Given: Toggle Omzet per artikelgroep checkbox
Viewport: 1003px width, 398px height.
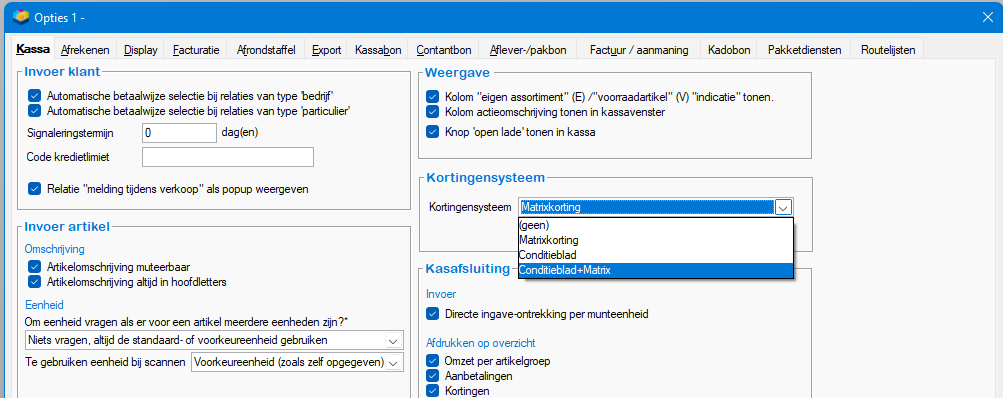Looking at the screenshot, I should pos(432,361).
